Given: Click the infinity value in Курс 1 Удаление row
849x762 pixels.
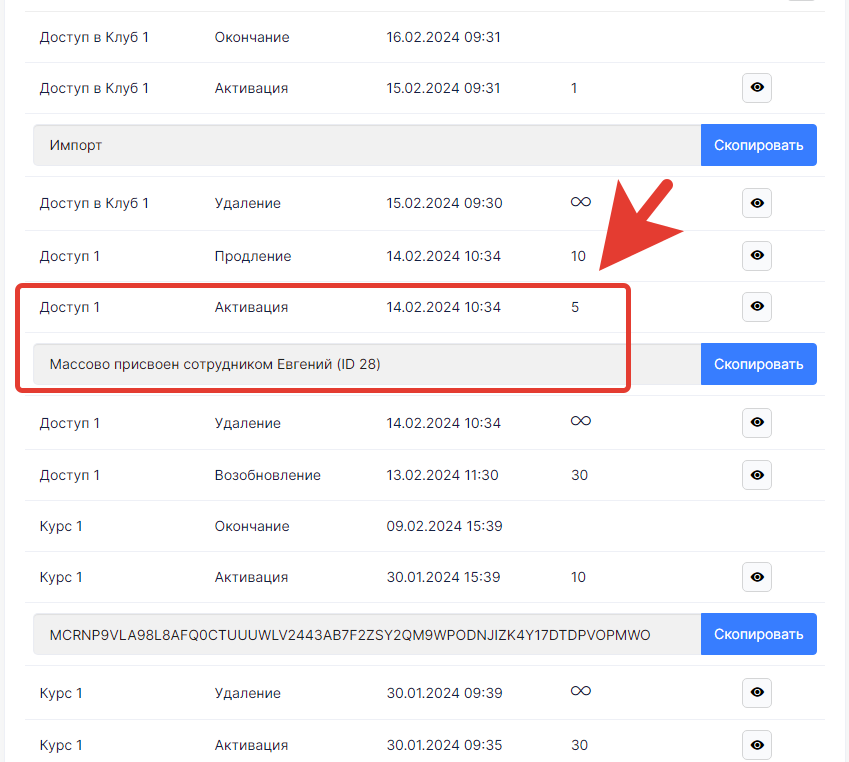Looking at the screenshot, I should tap(580, 692).
